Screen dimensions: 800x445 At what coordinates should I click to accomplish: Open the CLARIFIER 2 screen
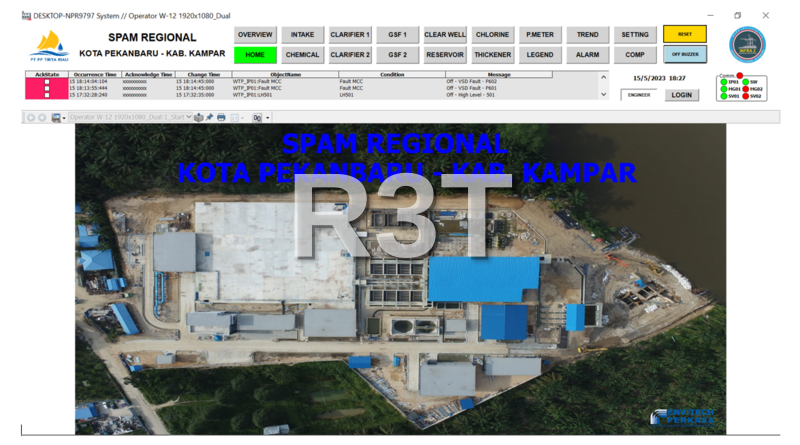coord(350,55)
